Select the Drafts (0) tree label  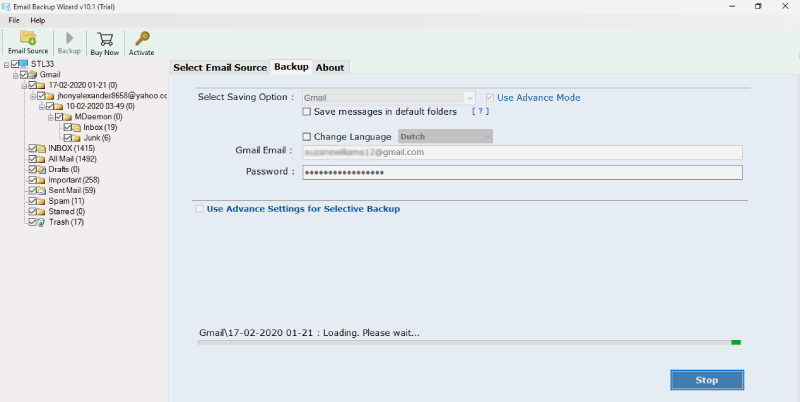[64, 169]
